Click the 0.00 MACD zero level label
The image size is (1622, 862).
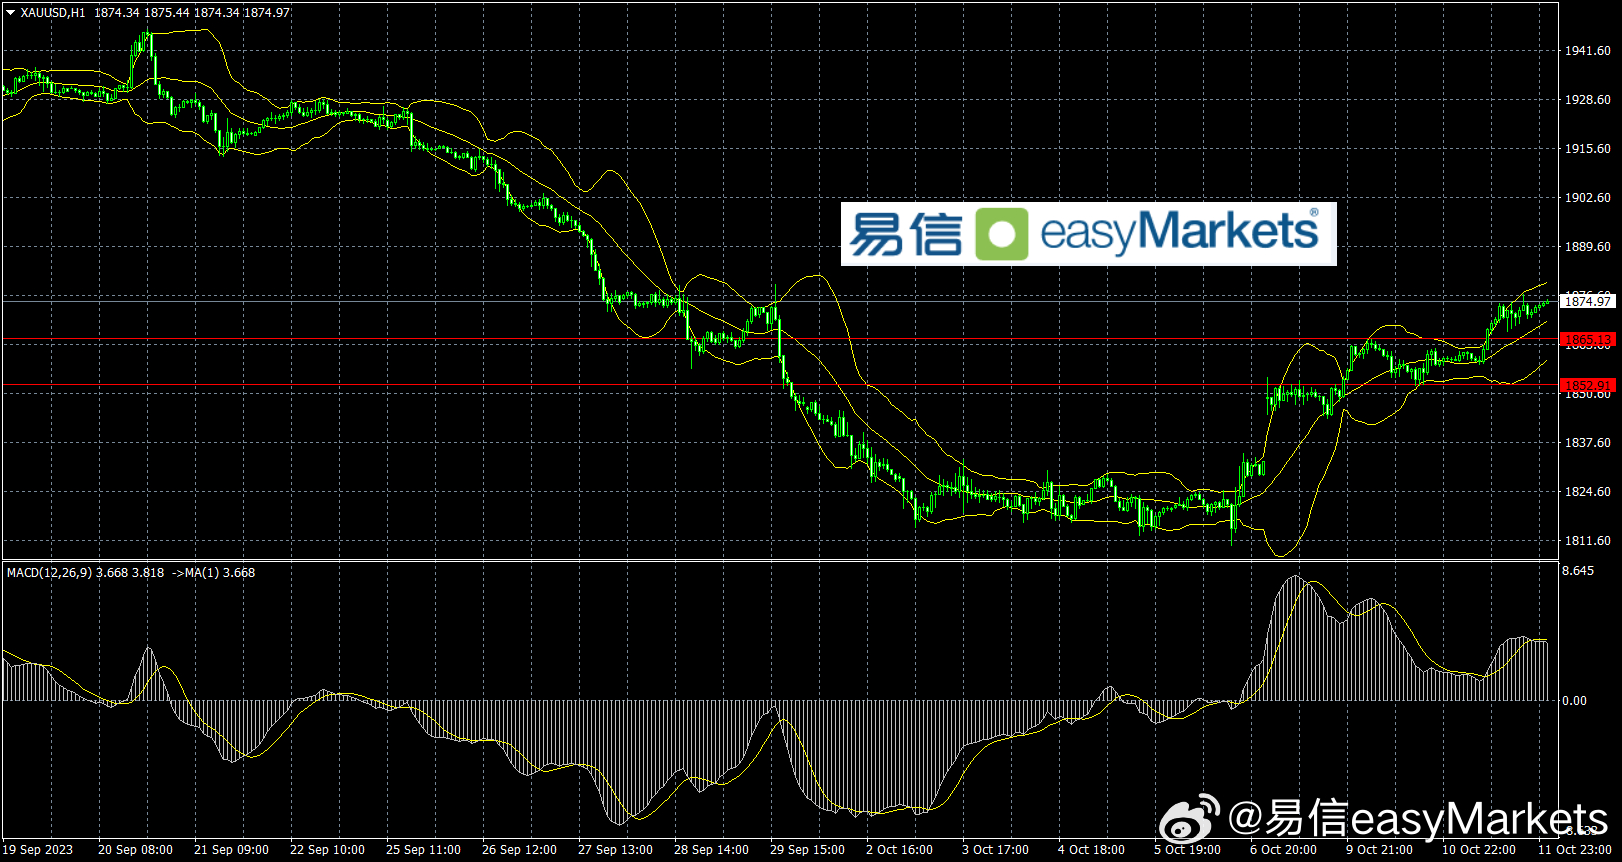(1574, 701)
